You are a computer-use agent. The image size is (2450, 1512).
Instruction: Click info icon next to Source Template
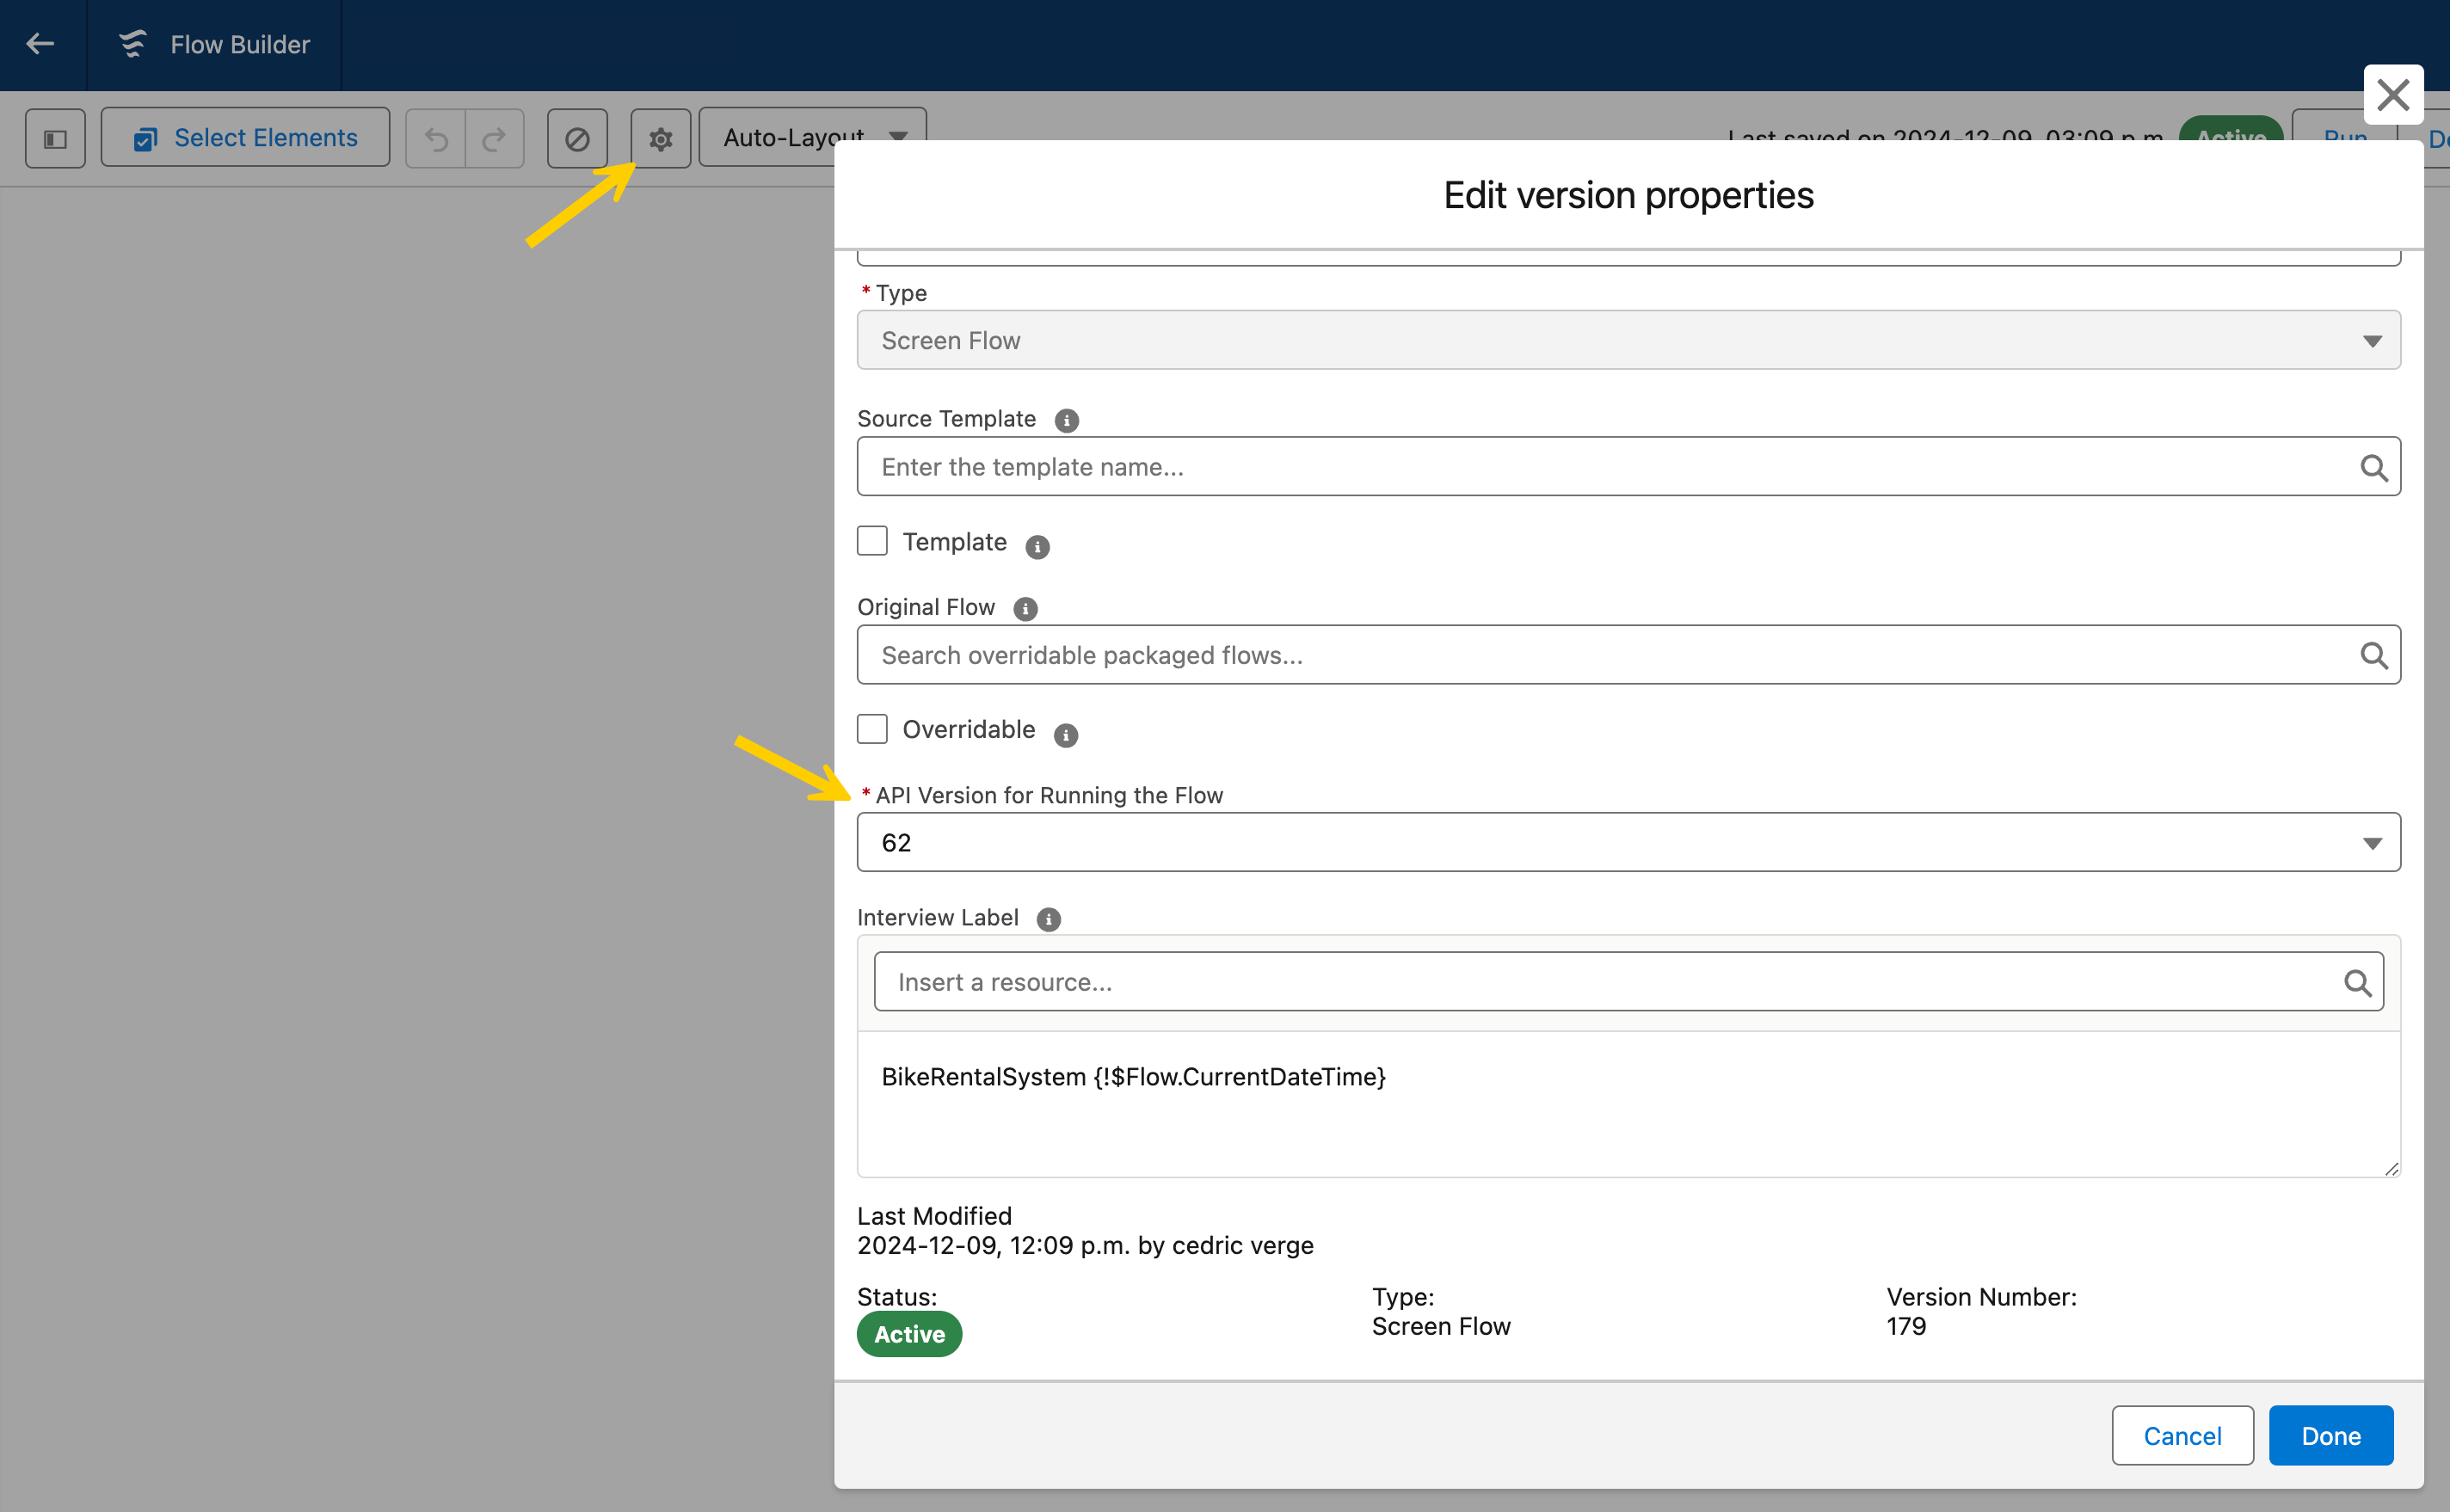coord(1066,420)
